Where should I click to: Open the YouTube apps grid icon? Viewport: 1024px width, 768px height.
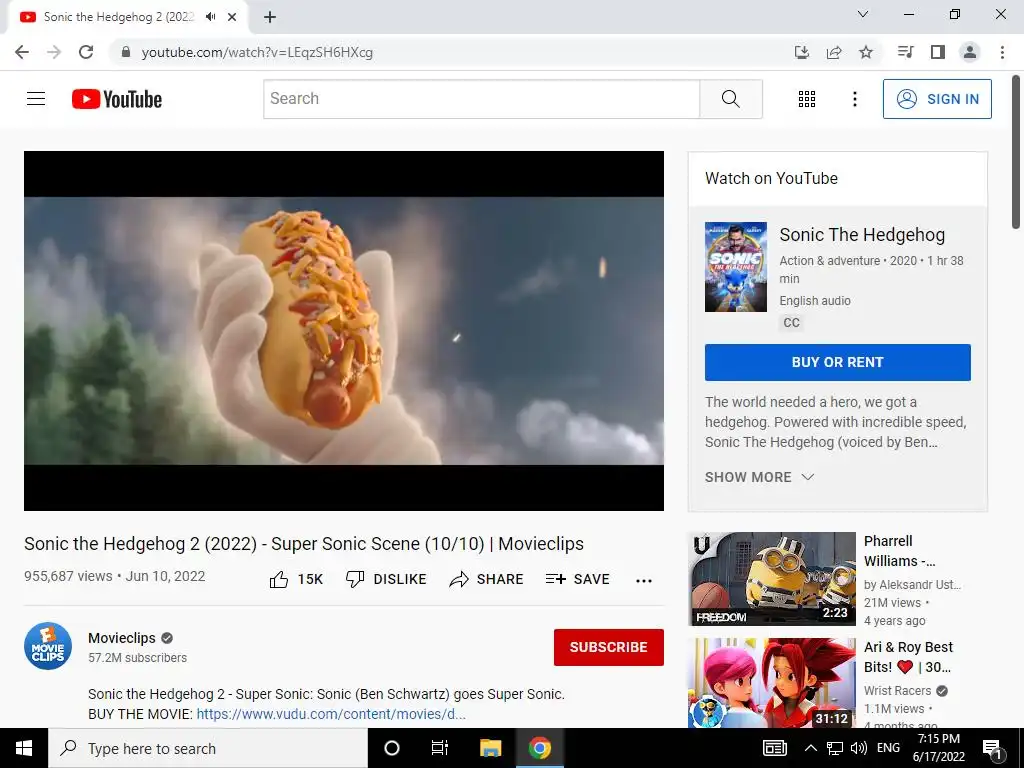pos(807,99)
